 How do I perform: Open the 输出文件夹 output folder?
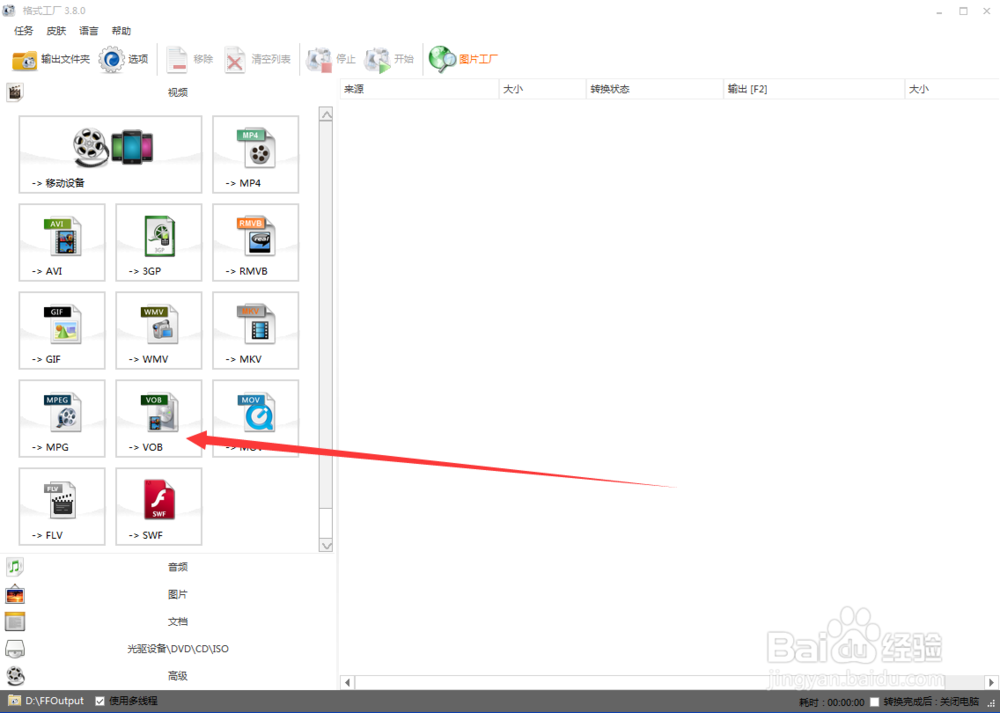coord(51,59)
